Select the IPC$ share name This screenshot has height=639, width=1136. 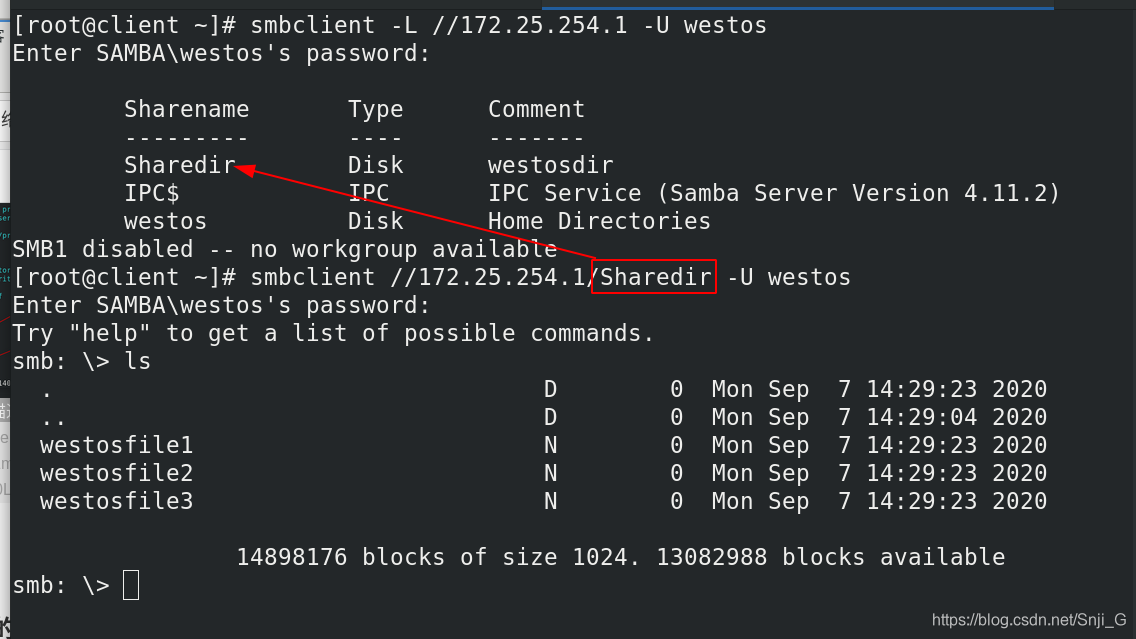point(151,193)
